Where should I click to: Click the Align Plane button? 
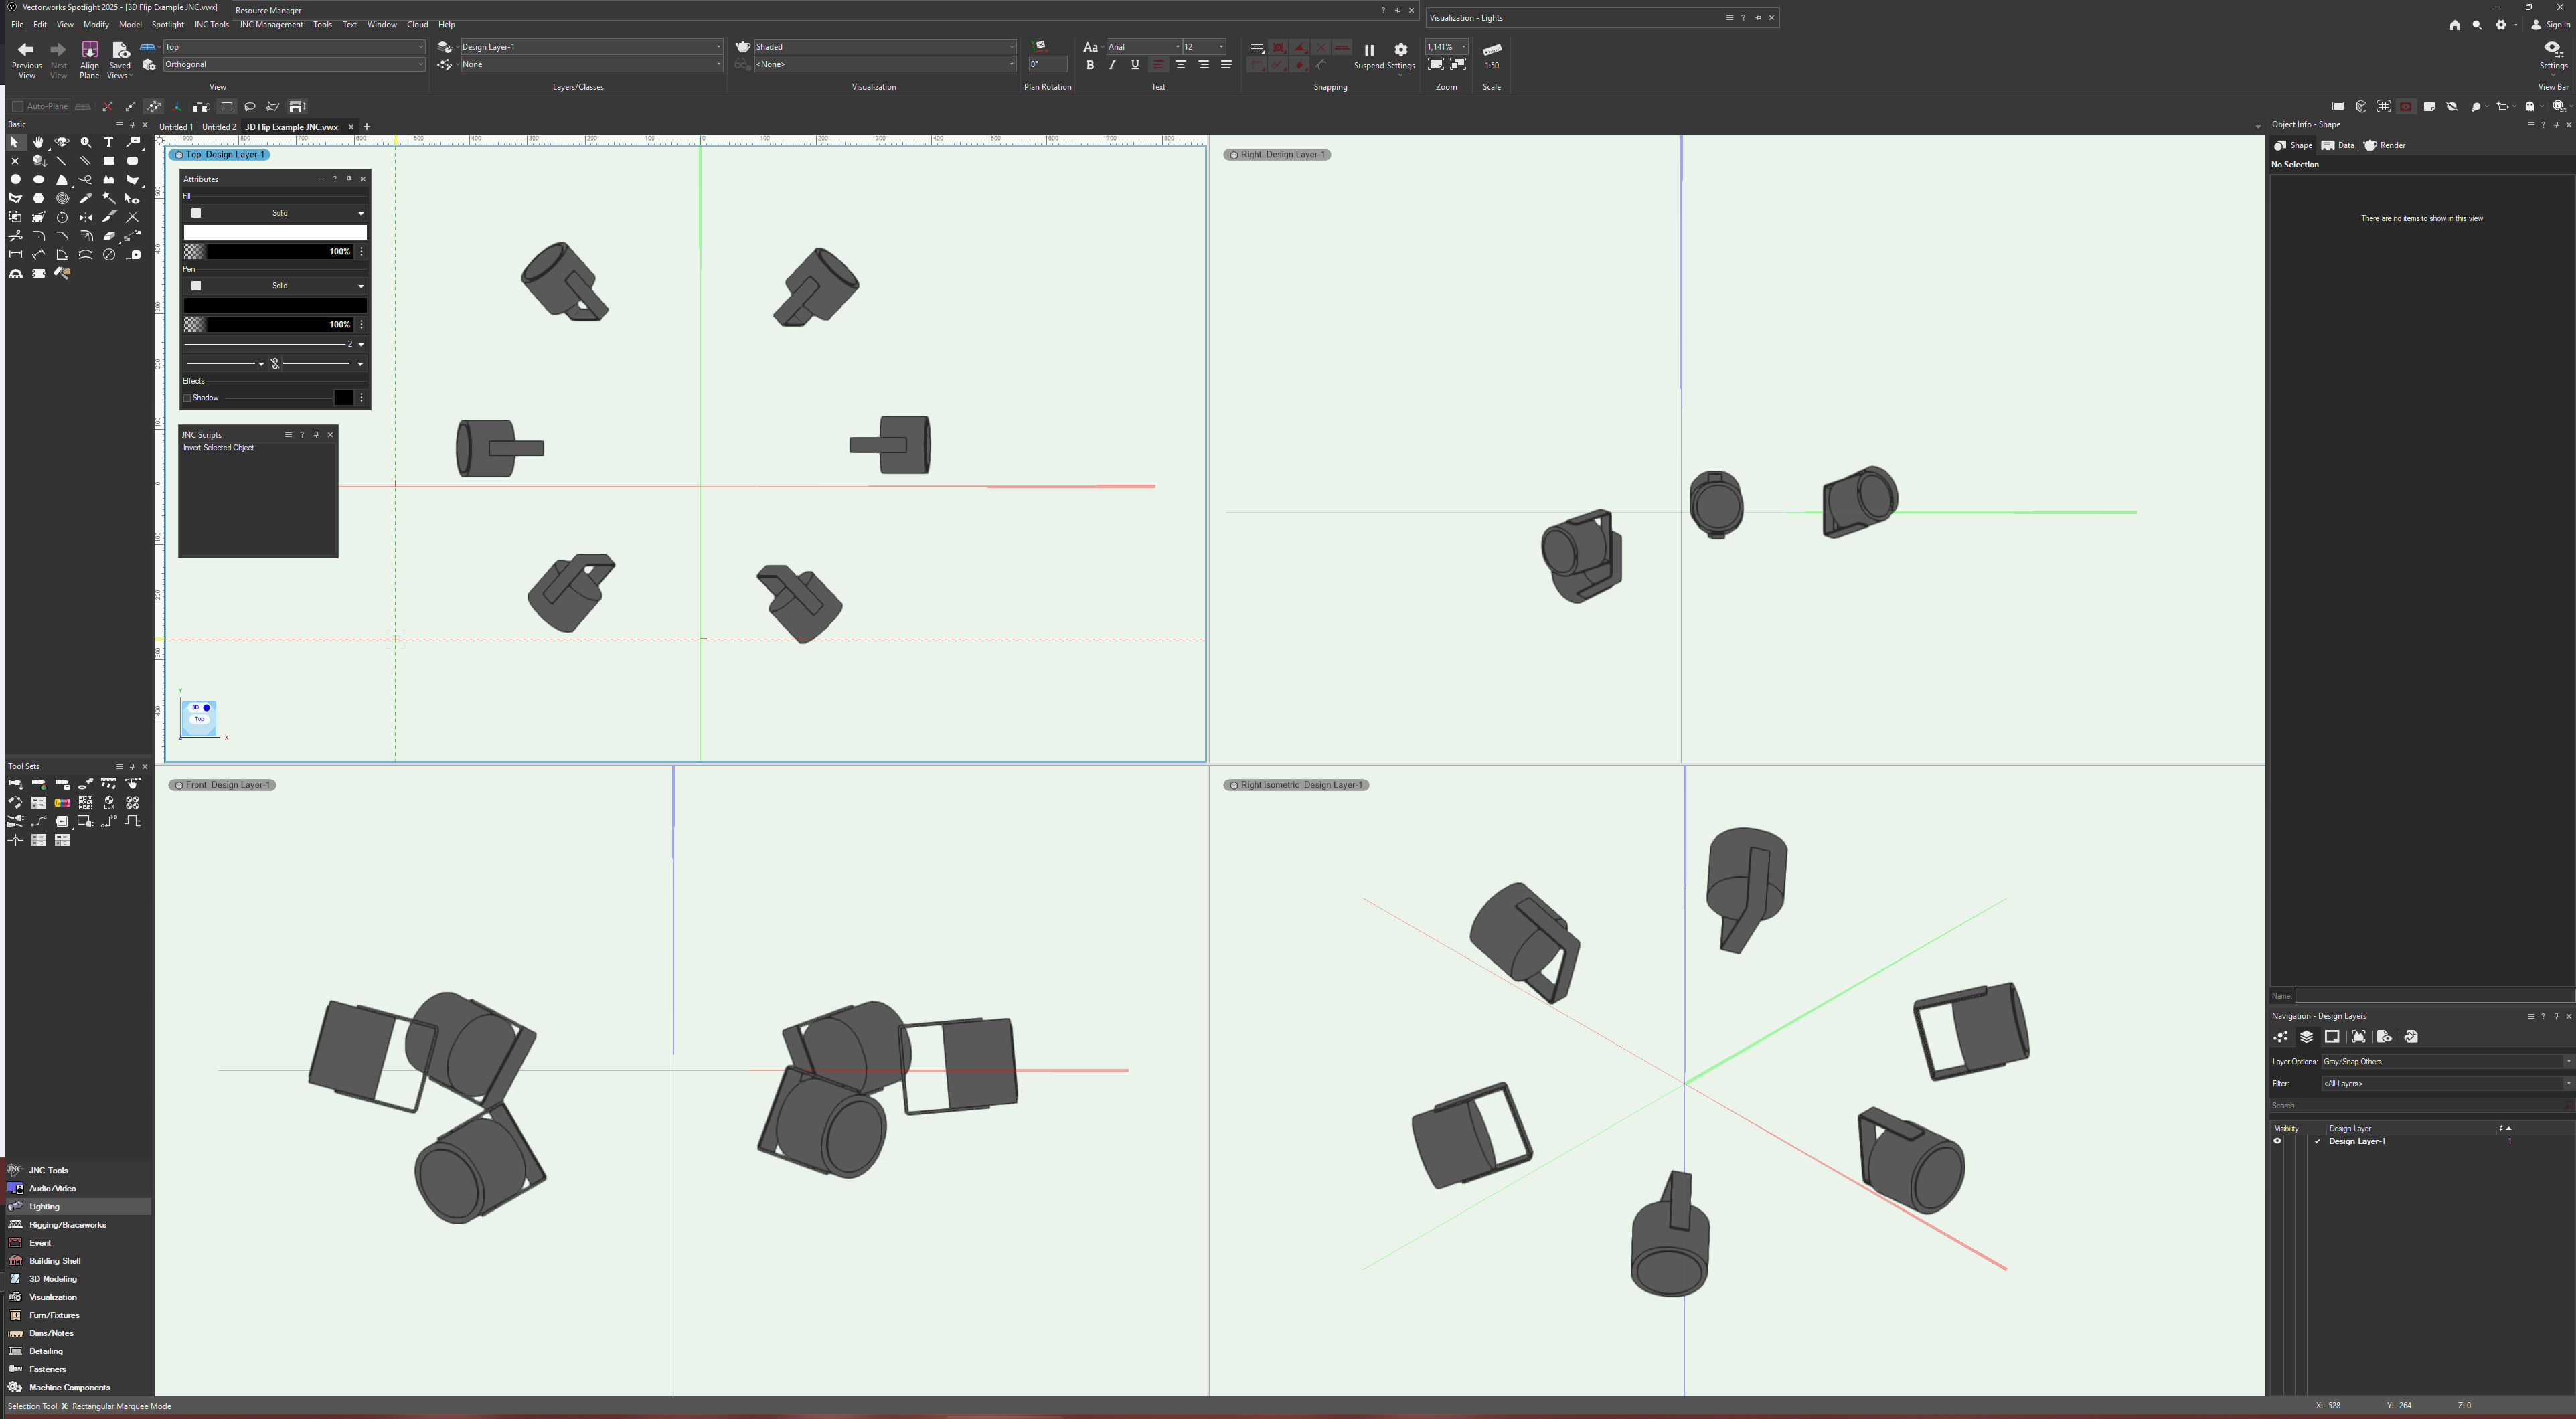point(89,58)
